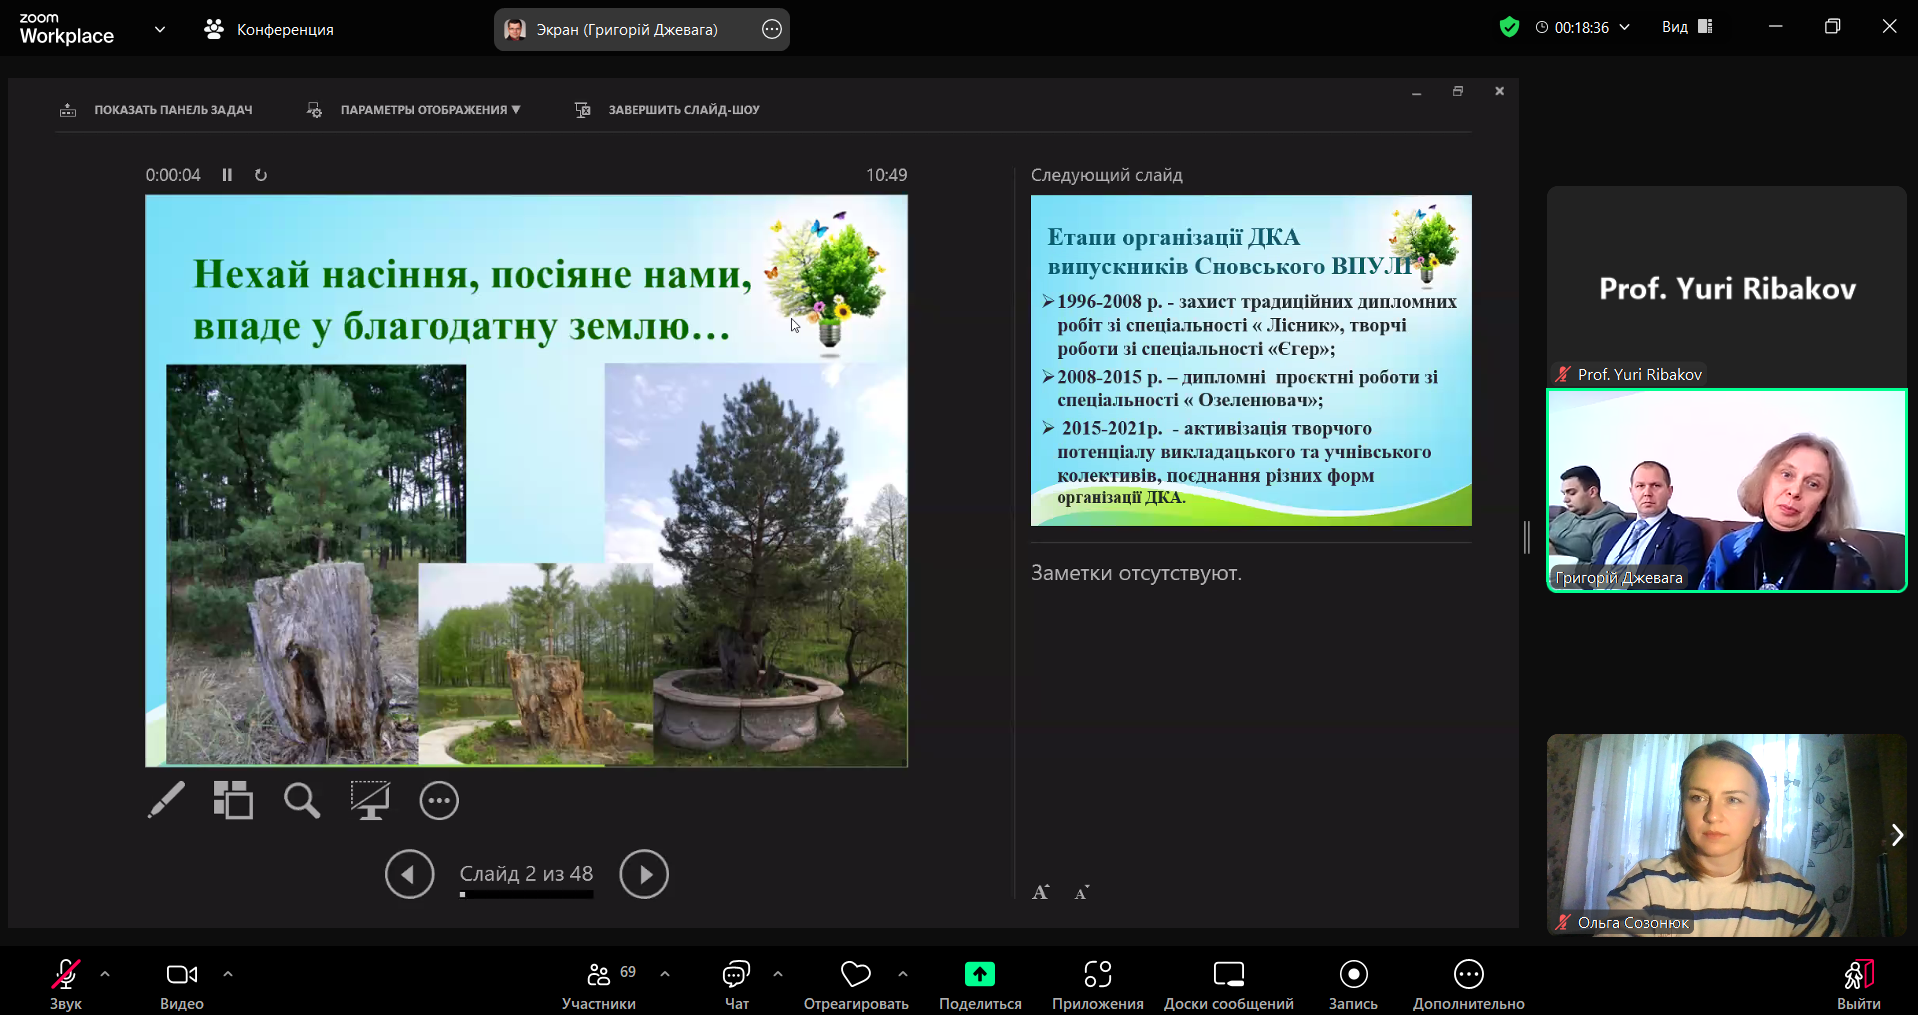This screenshot has width=1918, height=1015.
Task: Toggle black screen slide show icon
Action: click(370, 800)
